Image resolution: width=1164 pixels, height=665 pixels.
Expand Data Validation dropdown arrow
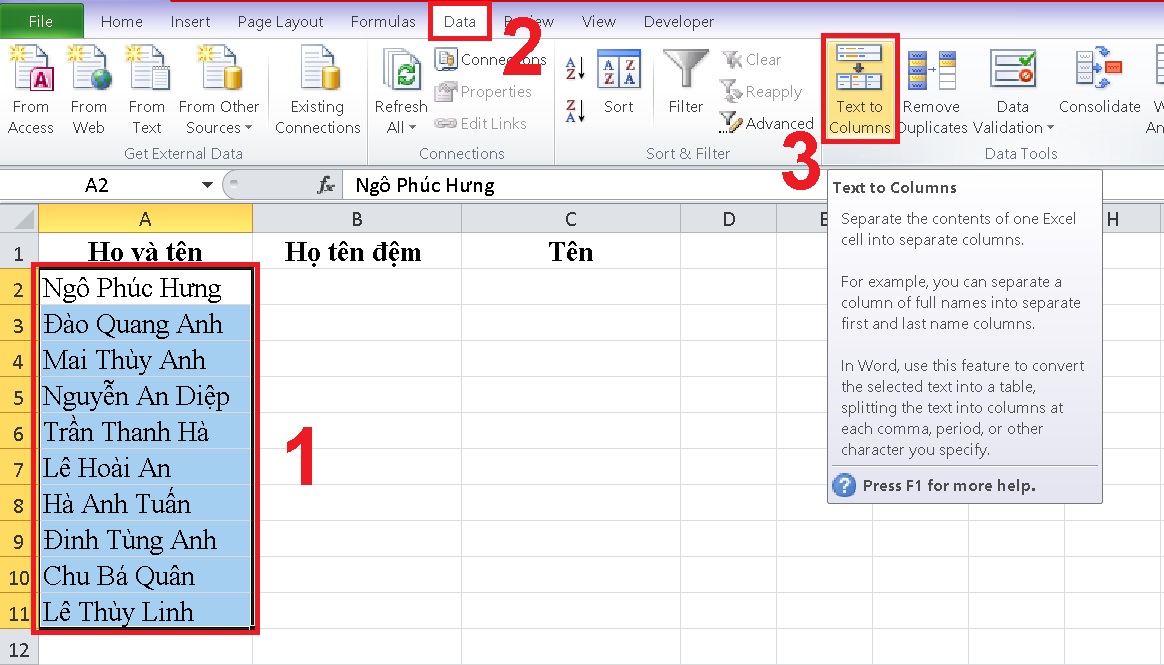coord(1050,128)
